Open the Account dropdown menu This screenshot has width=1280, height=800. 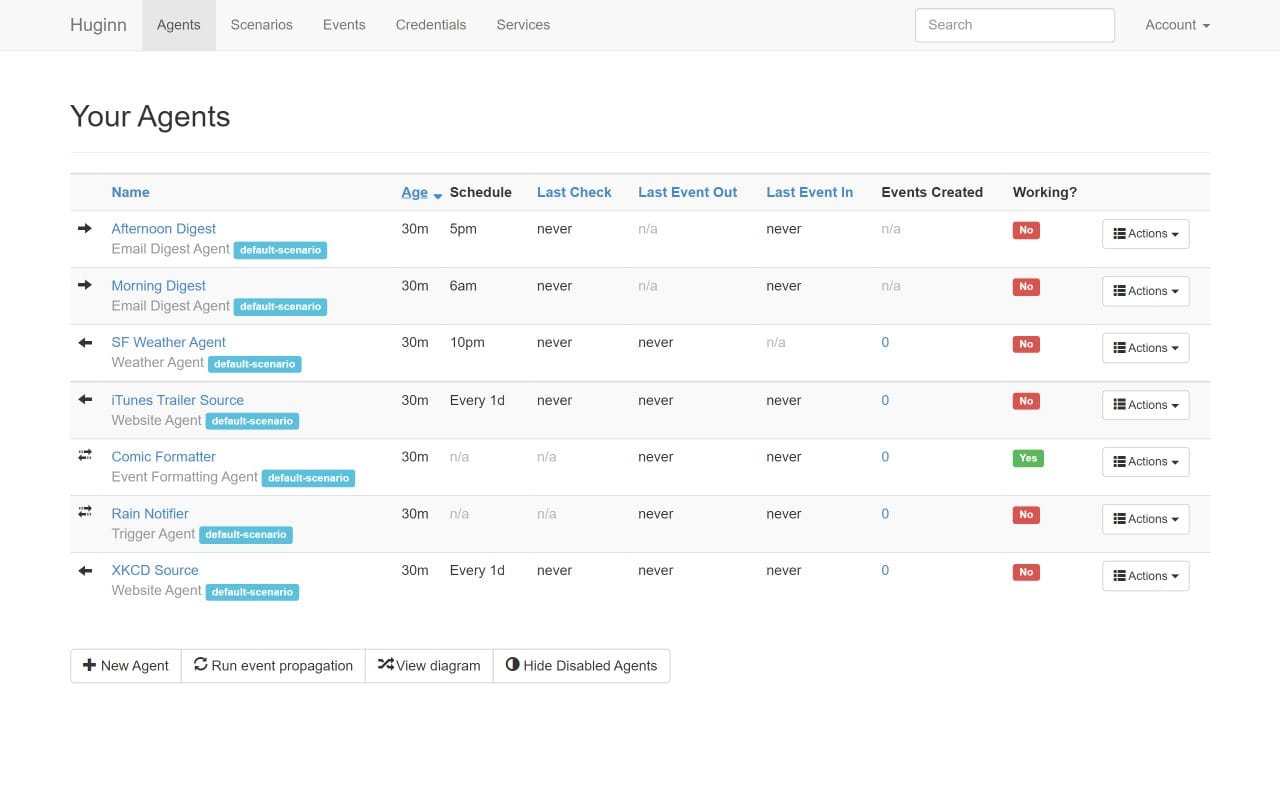(x=1176, y=24)
